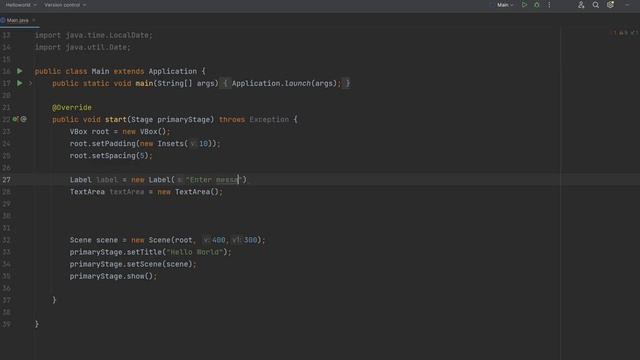The height and width of the screenshot is (360, 640).
Task: Click the text "root.setSpacing(5);"
Action: point(111,156)
